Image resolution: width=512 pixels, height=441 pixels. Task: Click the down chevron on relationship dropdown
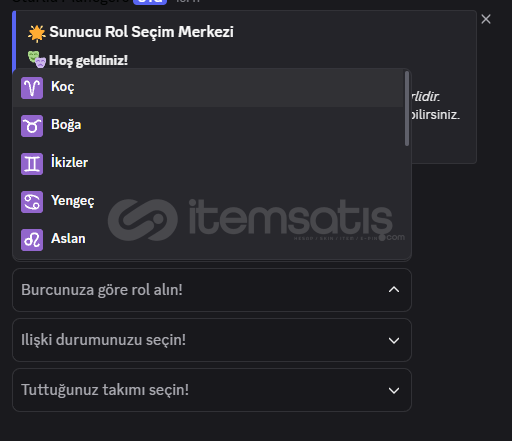click(394, 340)
